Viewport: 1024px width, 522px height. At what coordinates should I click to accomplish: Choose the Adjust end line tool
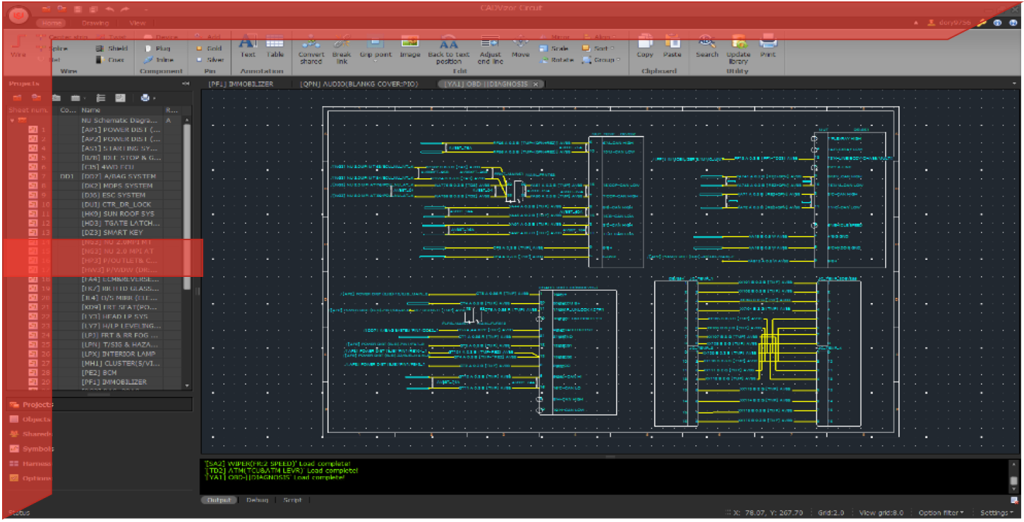[490, 49]
